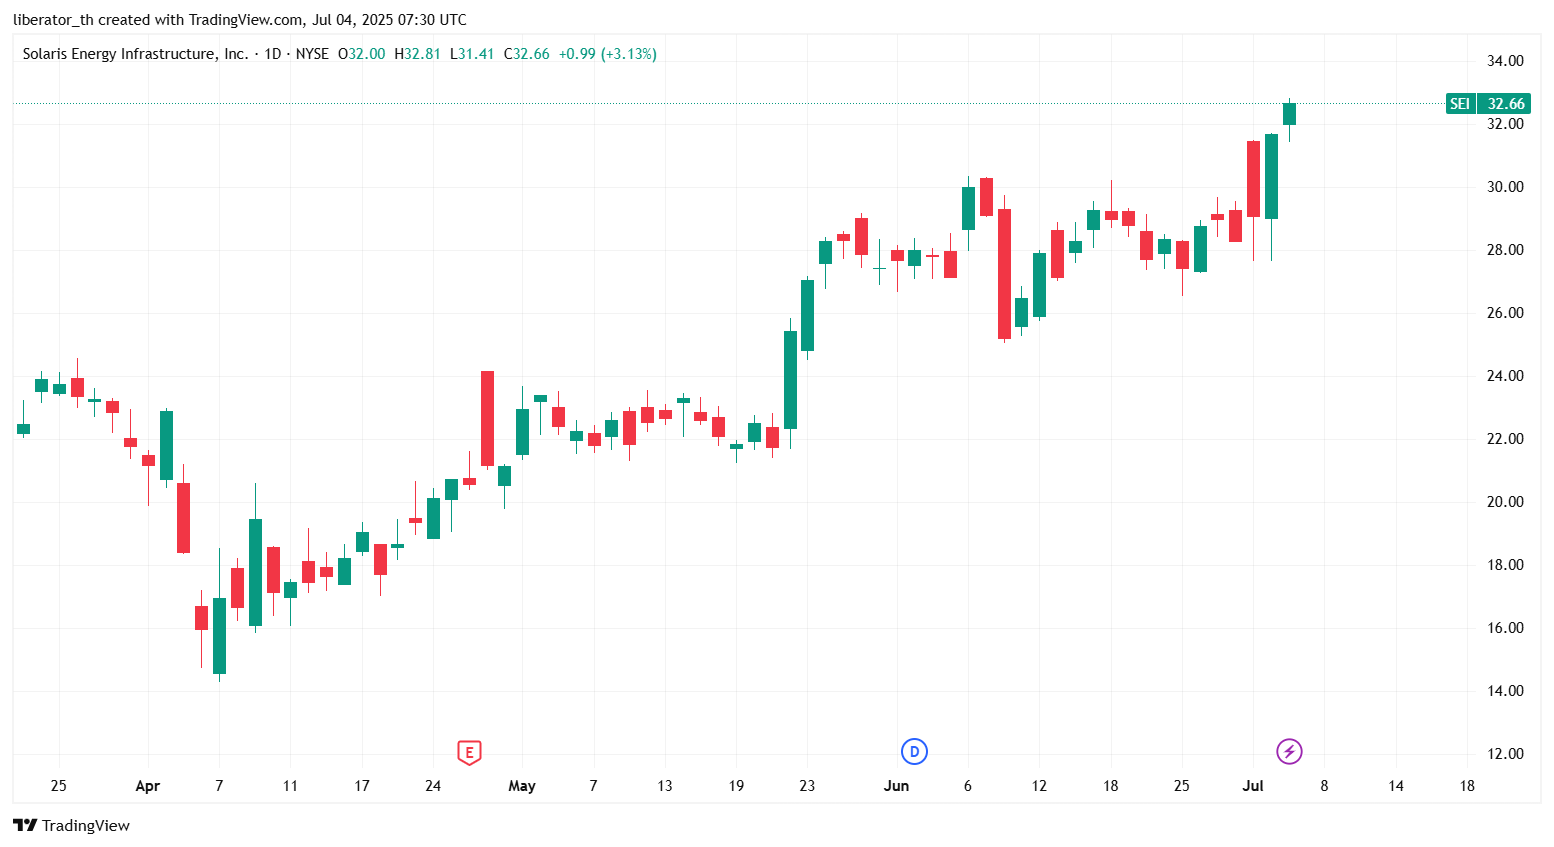The width and height of the screenshot is (1554, 847).
Task: Select the 32.66 current price tag
Action: click(1505, 104)
